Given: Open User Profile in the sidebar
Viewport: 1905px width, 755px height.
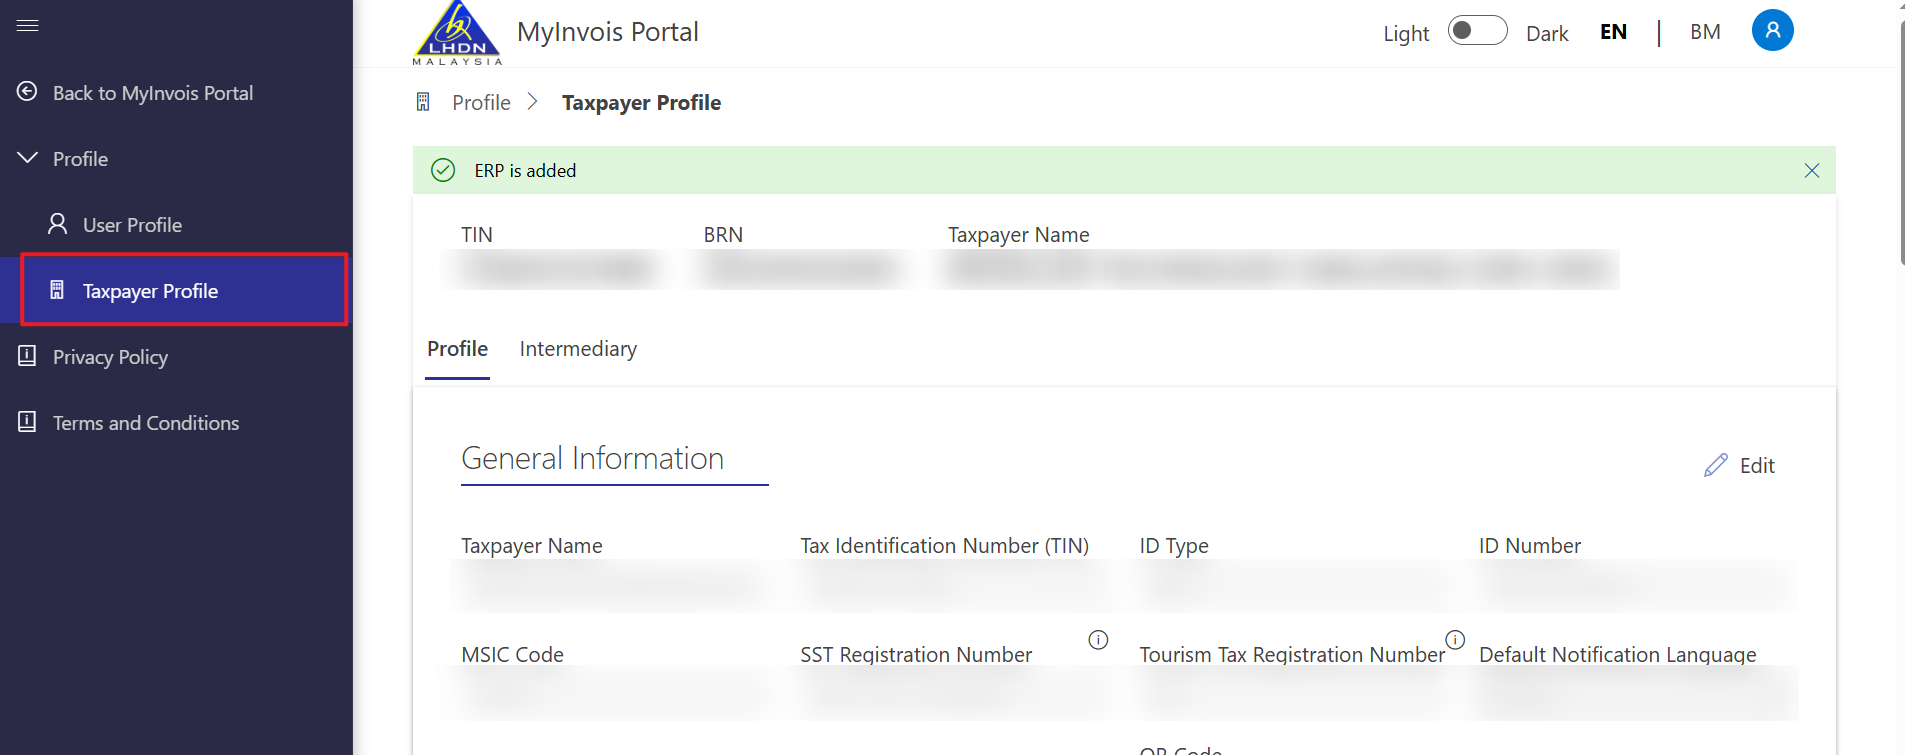Looking at the screenshot, I should [132, 225].
